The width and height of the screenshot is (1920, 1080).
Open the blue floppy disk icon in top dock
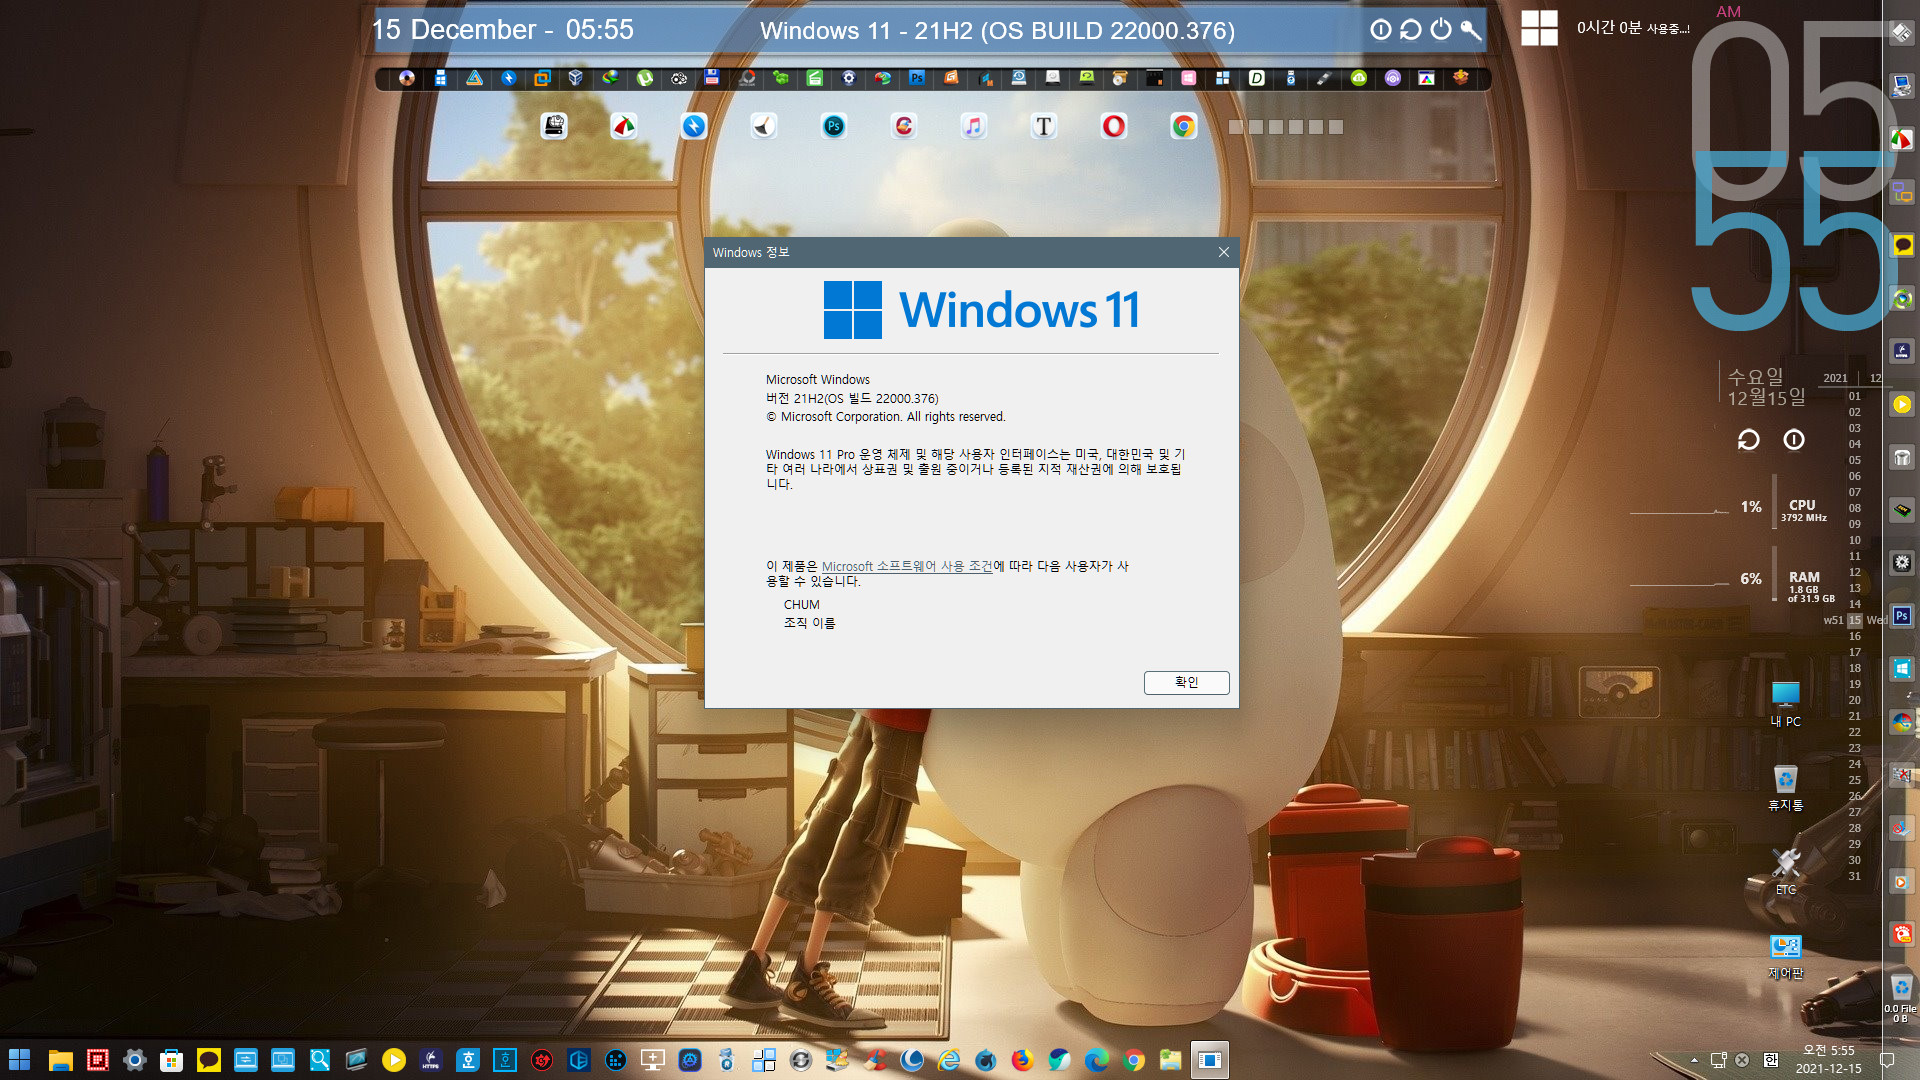pyautogui.click(x=712, y=78)
